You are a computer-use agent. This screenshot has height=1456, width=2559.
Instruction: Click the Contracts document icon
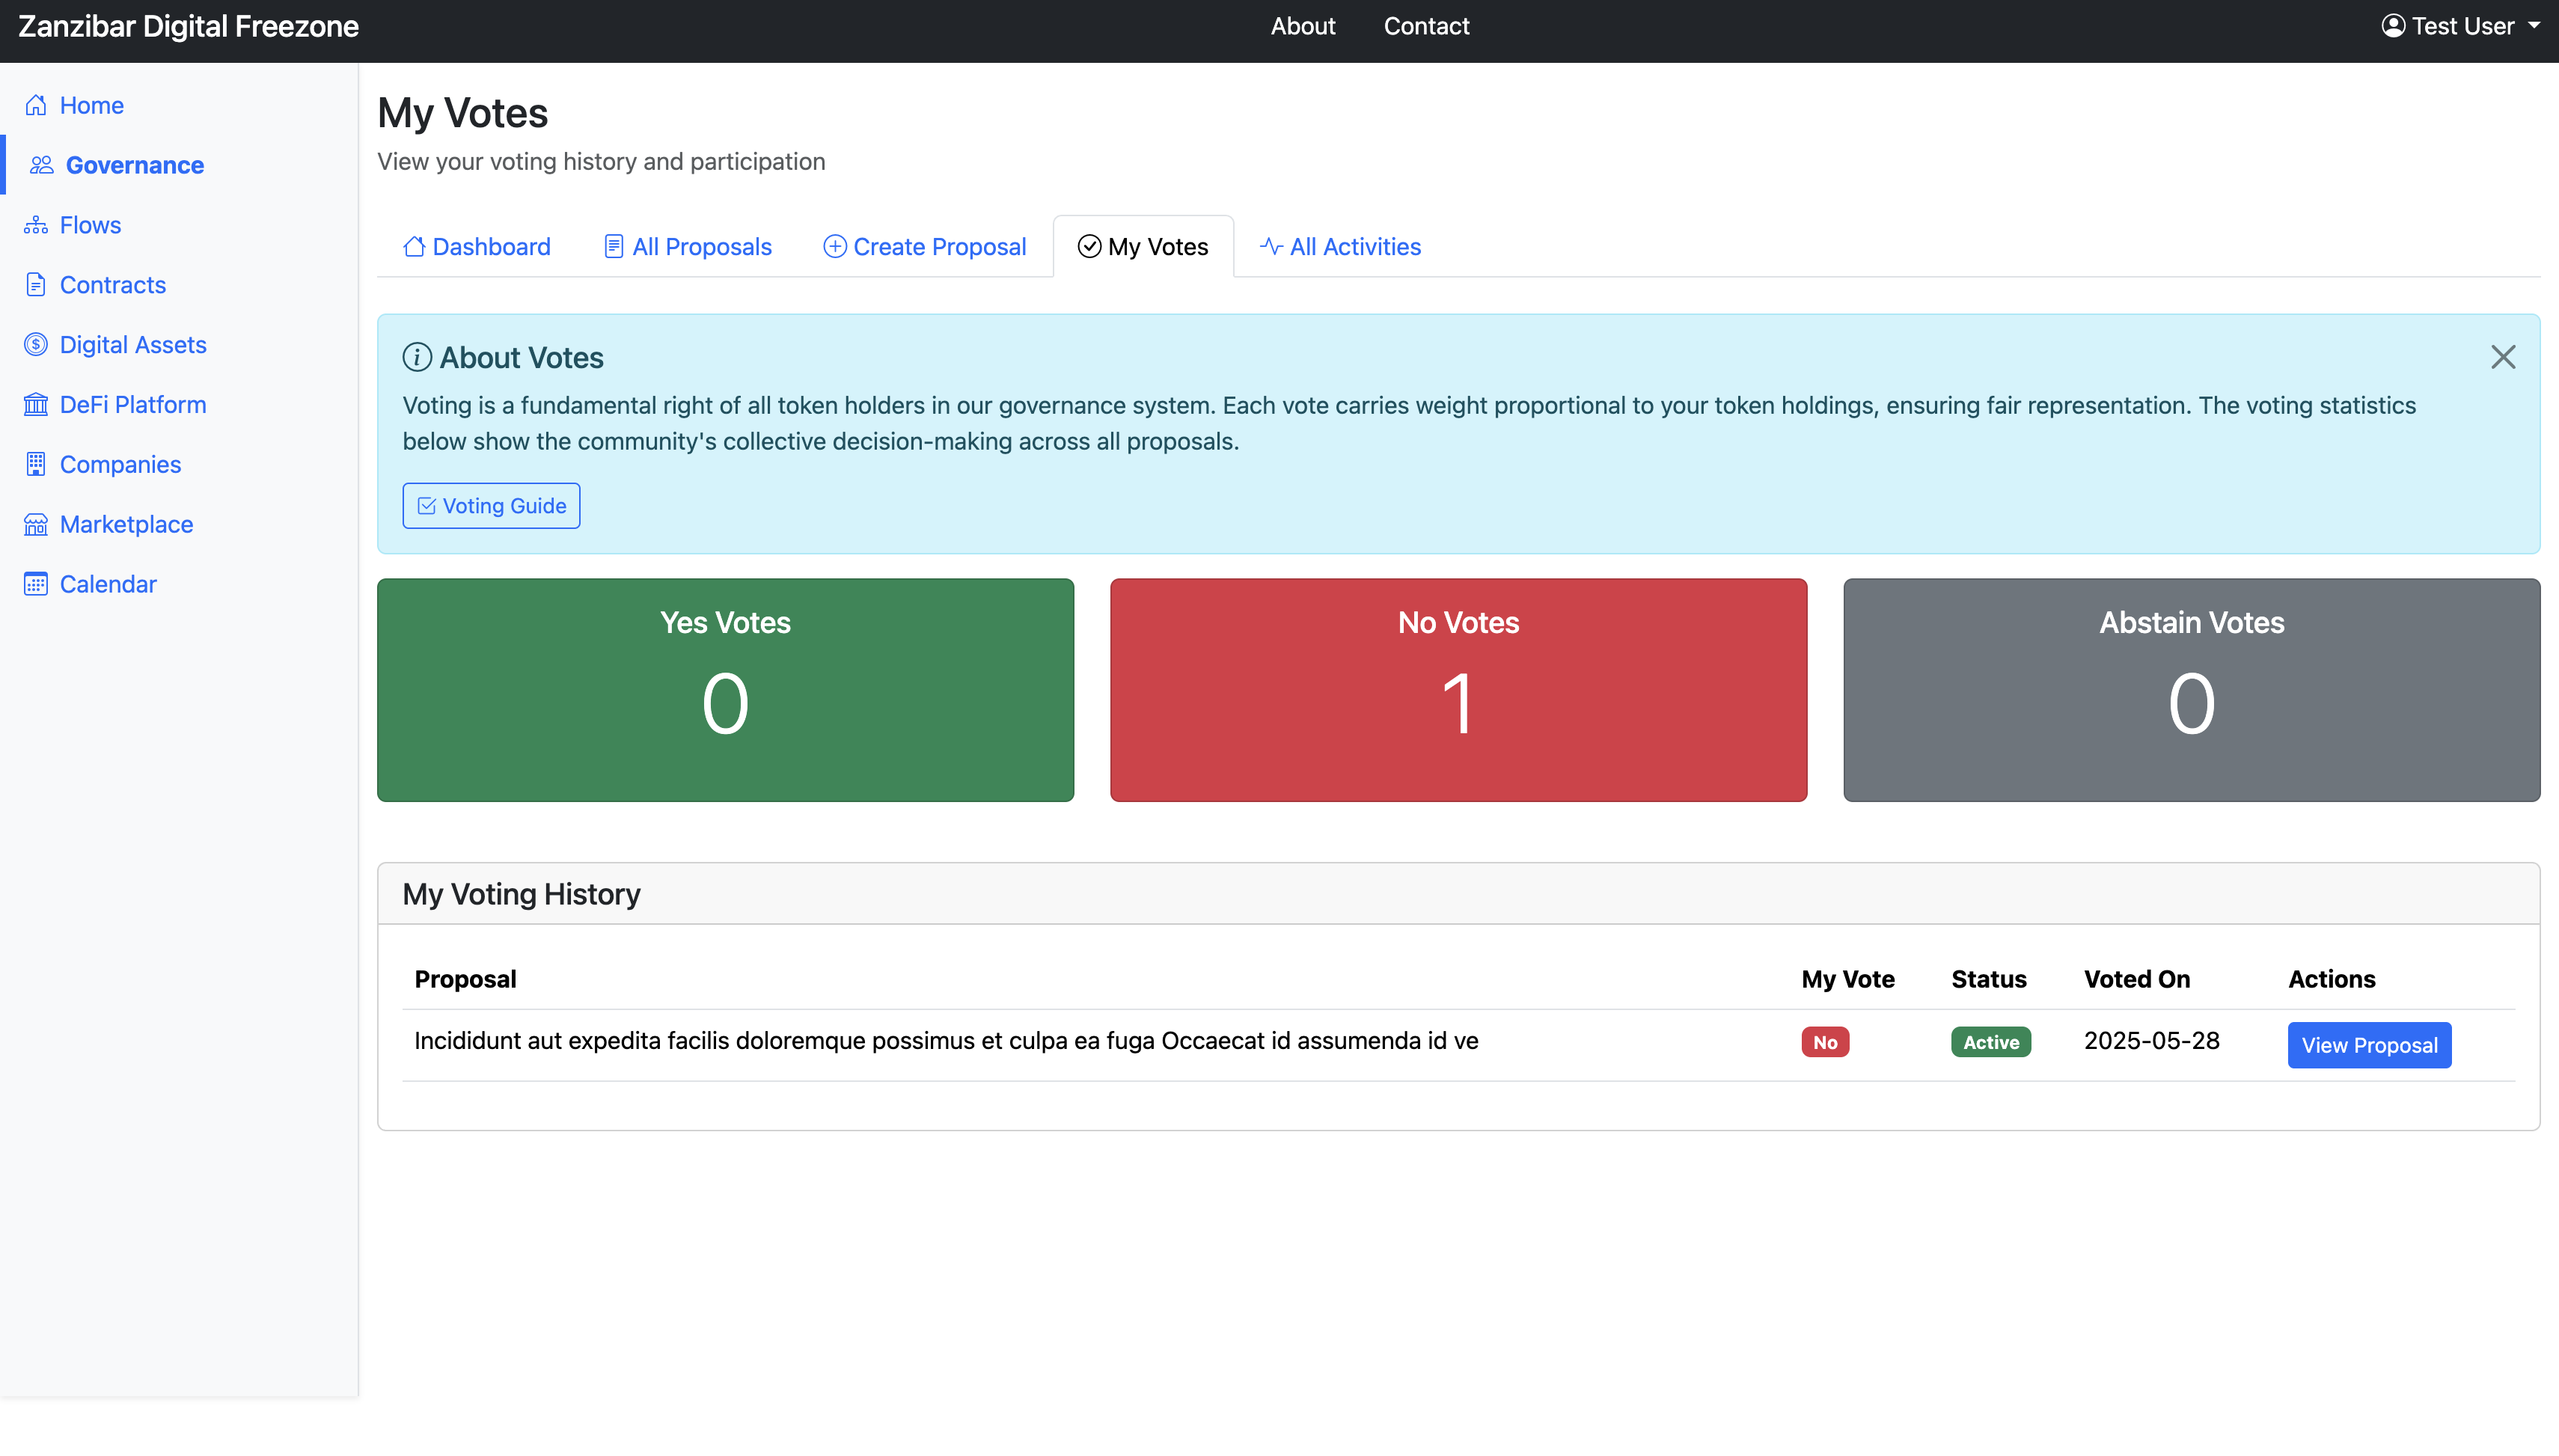[x=36, y=285]
